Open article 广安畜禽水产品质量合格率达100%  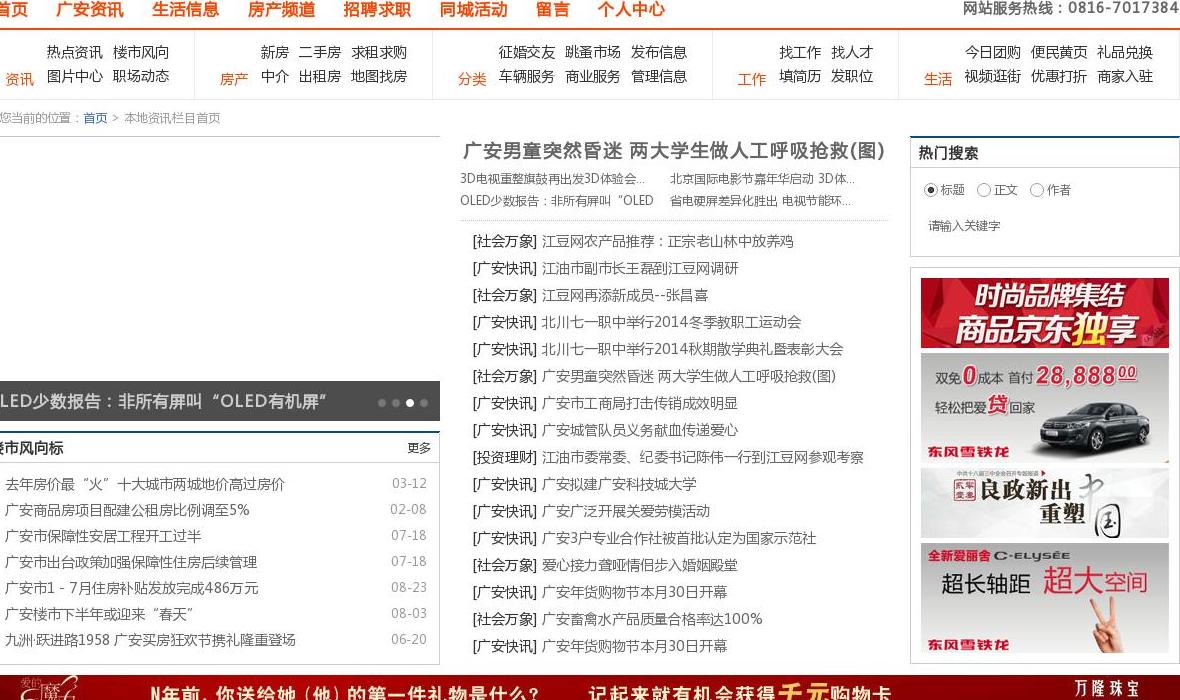(652, 619)
